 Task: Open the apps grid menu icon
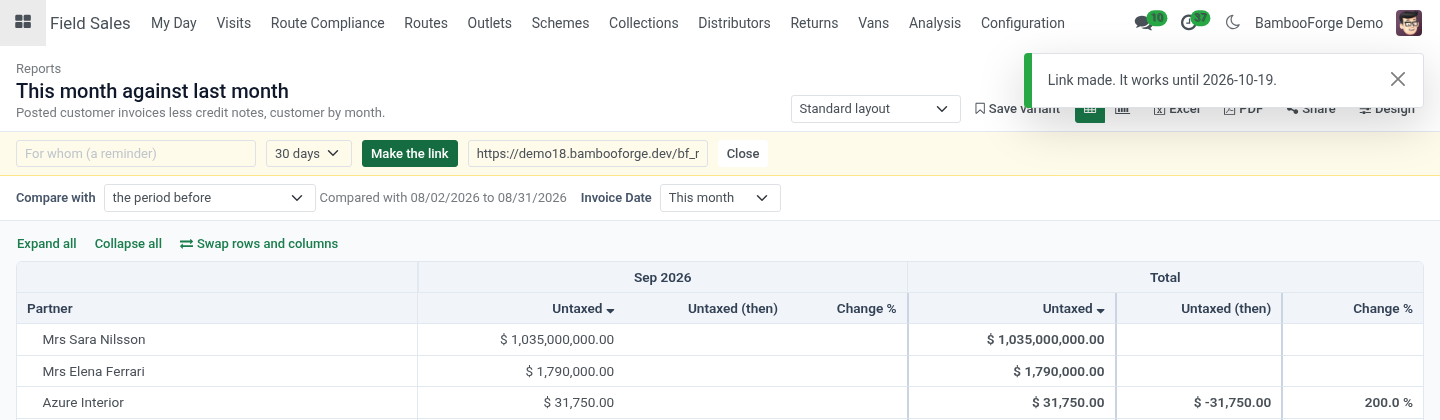22,23
